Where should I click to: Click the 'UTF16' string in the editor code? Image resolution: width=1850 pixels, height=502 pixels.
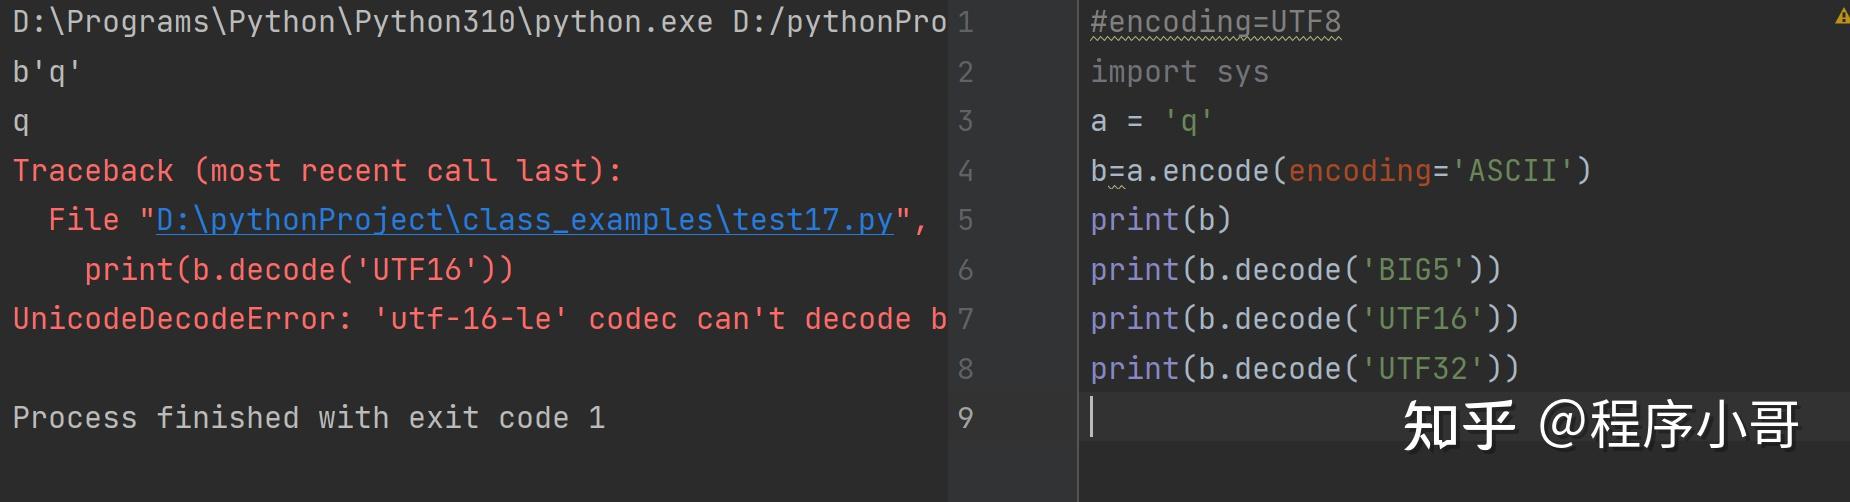pyautogui.click(x=1422, y=319)
